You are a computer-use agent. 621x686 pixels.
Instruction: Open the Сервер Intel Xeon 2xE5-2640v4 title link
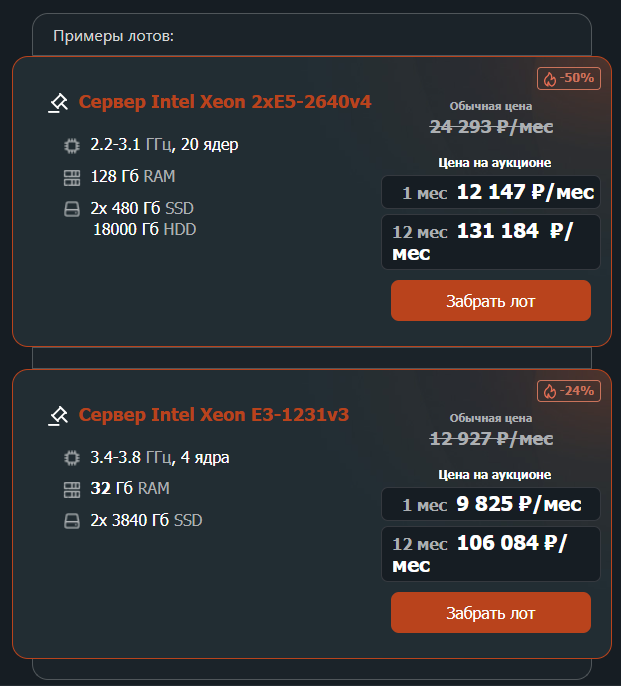tap(225, 102)
